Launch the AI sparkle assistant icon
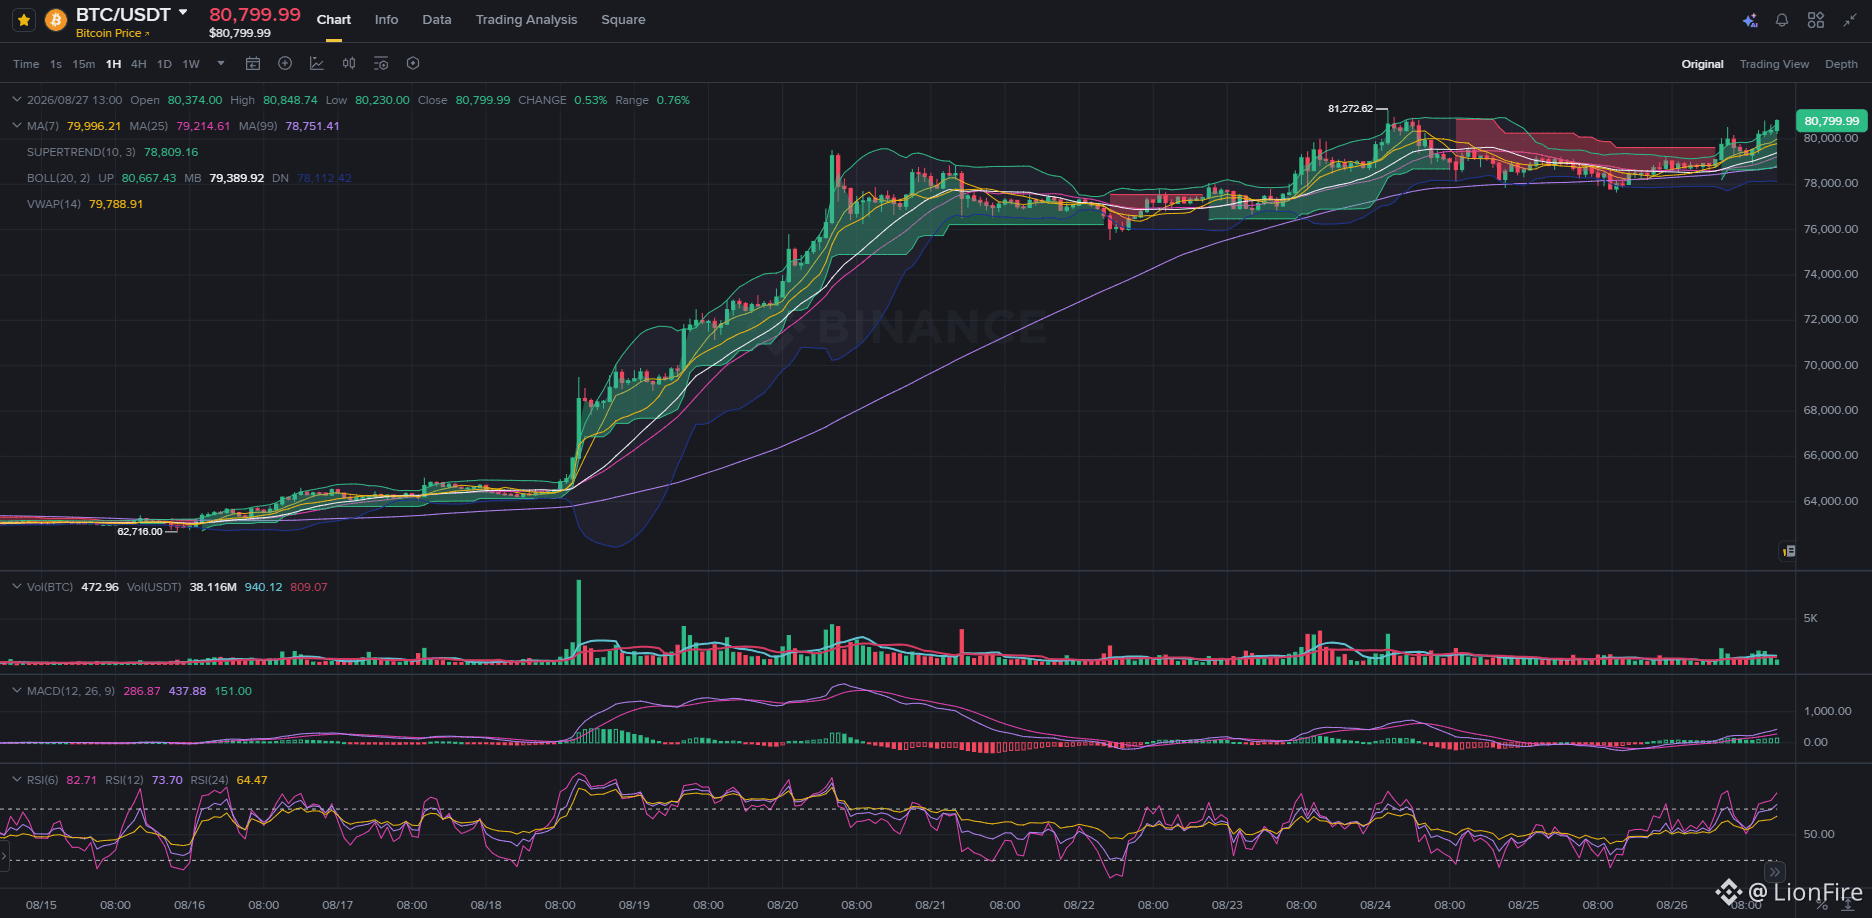This screenshot has width=1872, height=918. pos(1750,20)
